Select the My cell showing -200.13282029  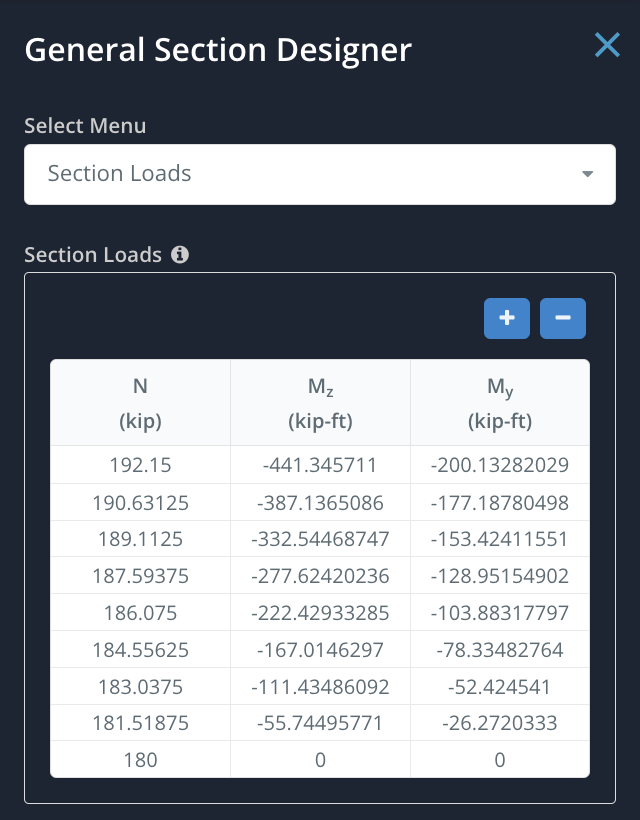tap(500, 465)
